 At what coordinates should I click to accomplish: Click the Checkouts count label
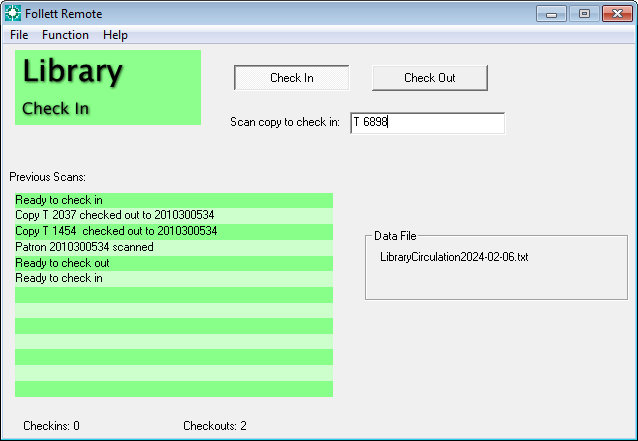pos(214,426)
